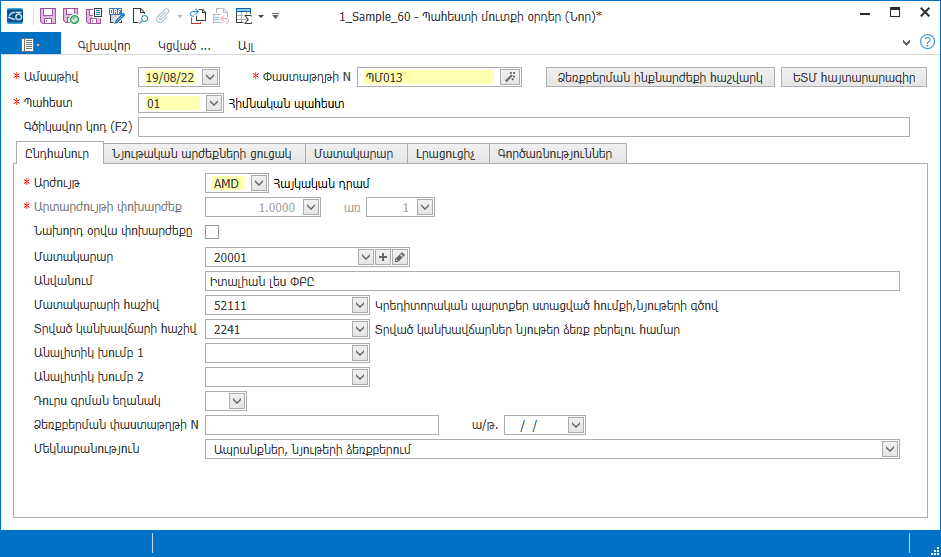Viewport: 941px width, 557px height.
Task: Toggle the Նախորդ օրվա փոխարժեքը checkbox
Action: click(212, 232)
